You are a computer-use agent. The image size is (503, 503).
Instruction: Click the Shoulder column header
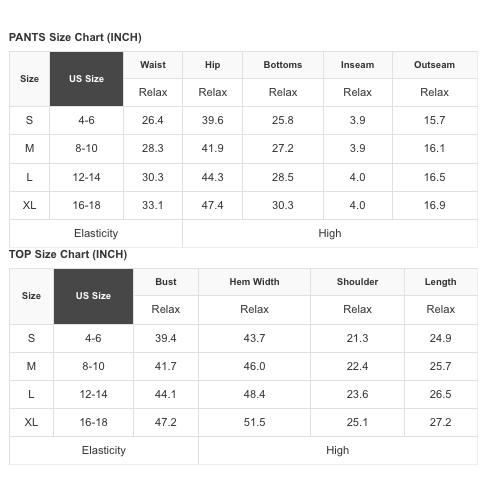[x=357, y=282]
